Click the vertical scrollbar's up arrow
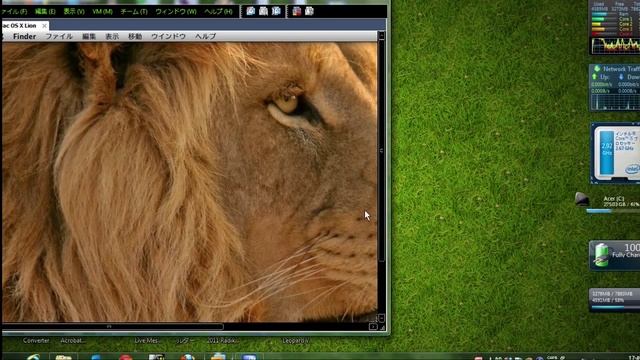Screen dimensions: 640x360 coord(382,36)
